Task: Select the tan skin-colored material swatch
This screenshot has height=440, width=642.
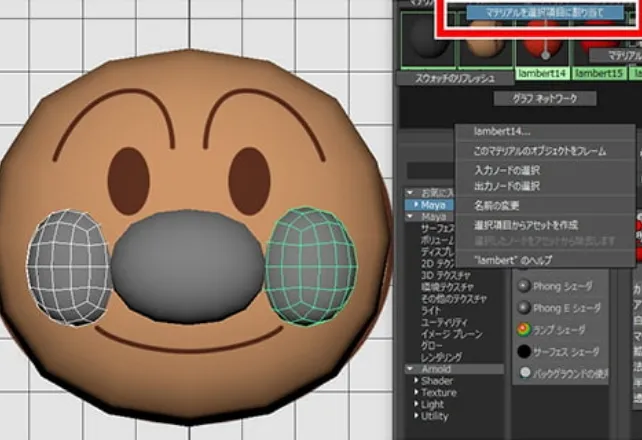Action: coord(486,41)
